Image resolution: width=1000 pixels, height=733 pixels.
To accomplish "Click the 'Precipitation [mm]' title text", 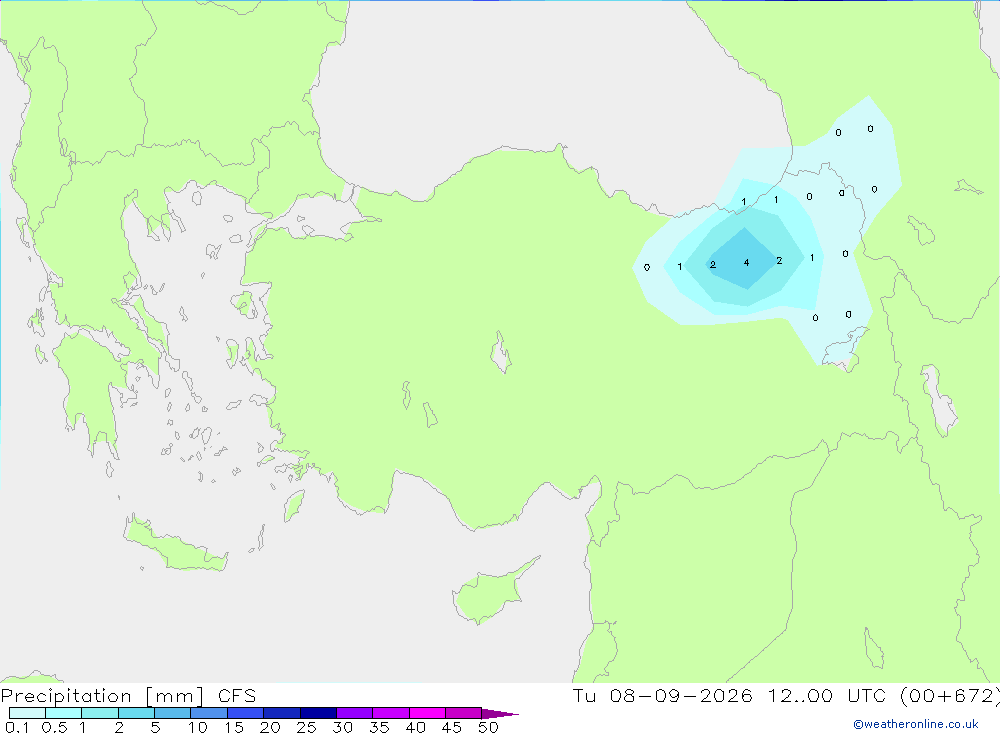I will (102, 696).
